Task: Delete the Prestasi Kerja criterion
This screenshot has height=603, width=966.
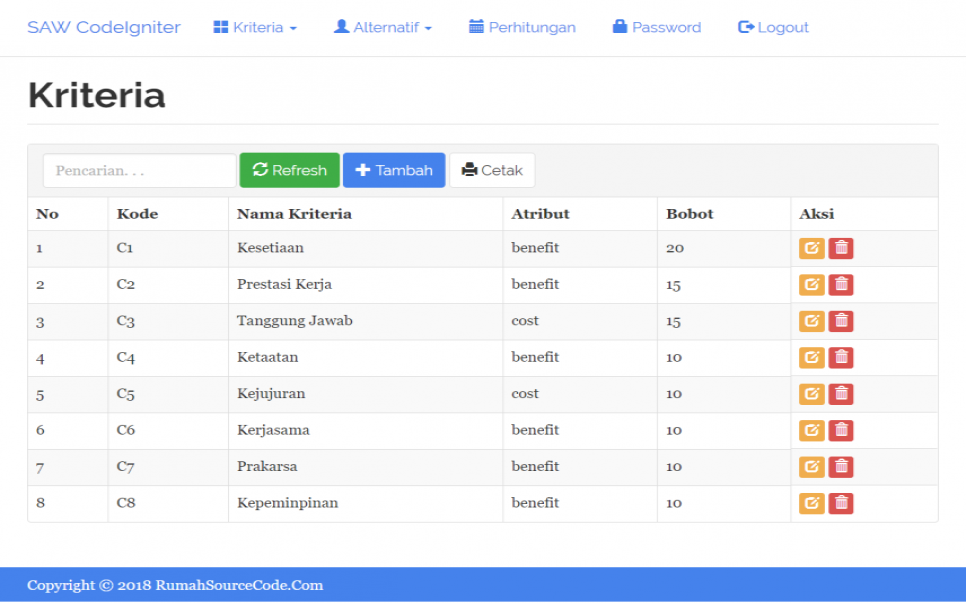Action: [x=841, y=285]
